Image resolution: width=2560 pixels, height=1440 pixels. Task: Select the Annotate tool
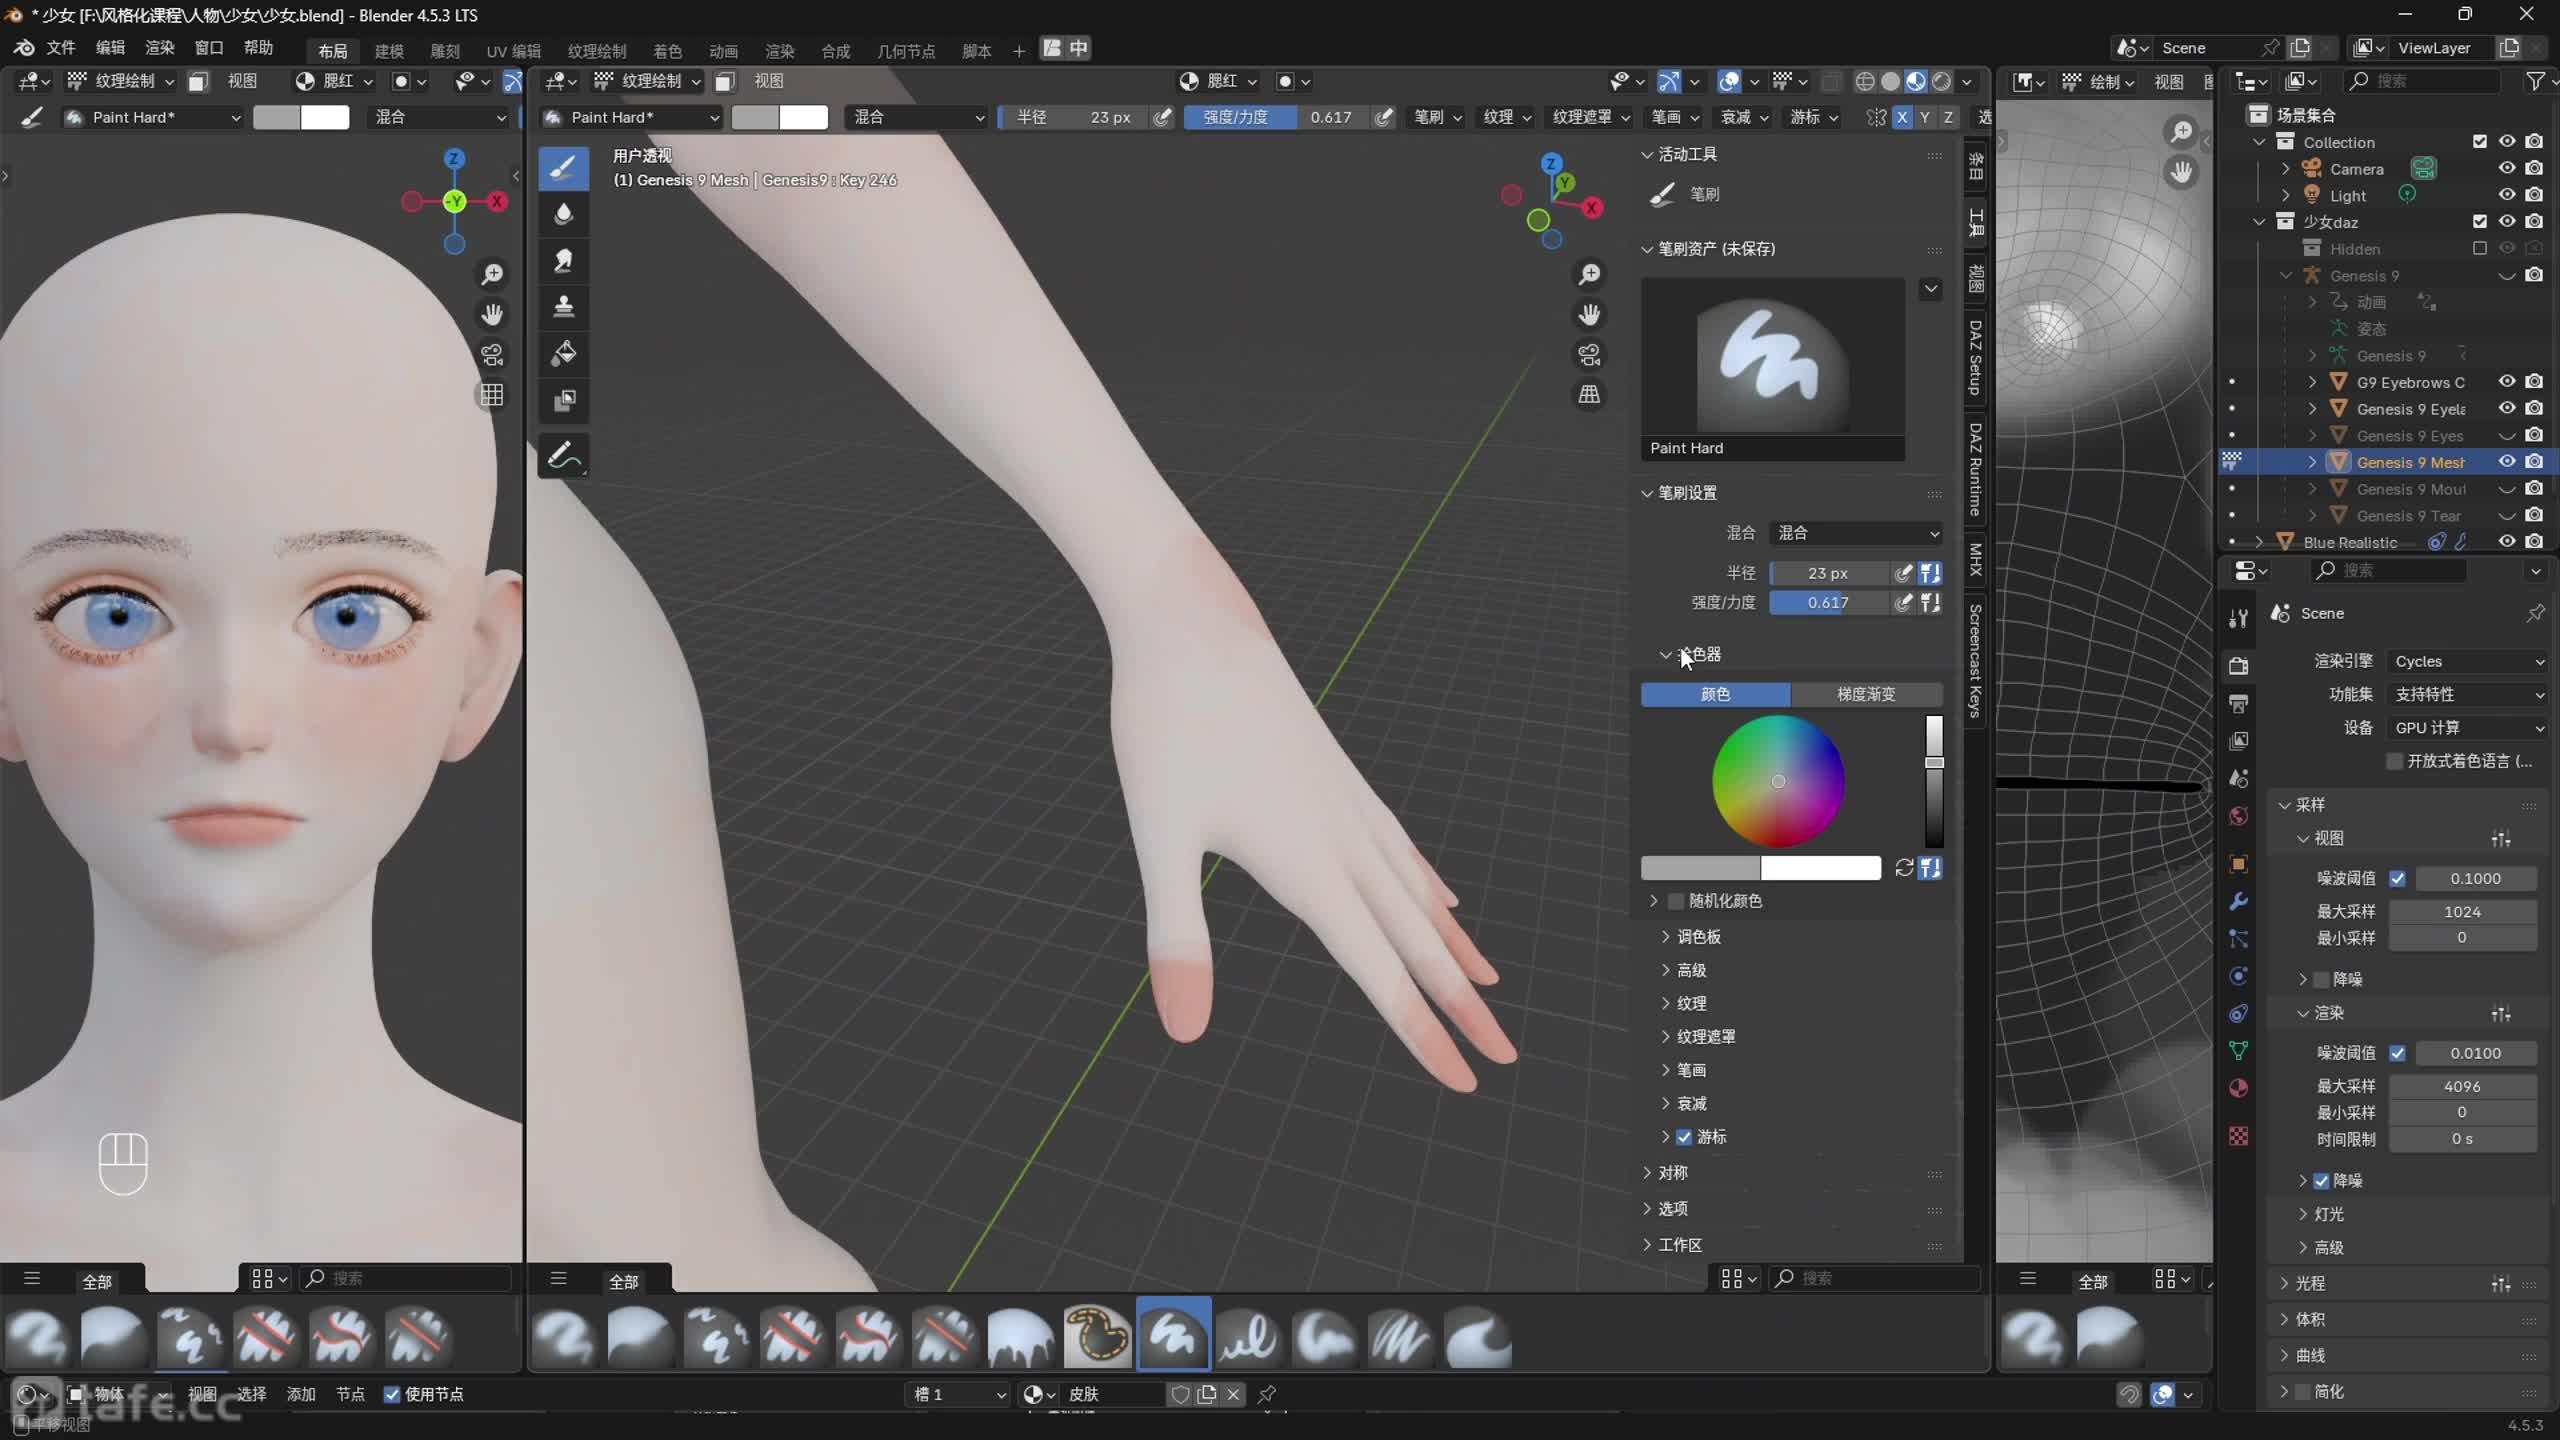click(563, 456)
